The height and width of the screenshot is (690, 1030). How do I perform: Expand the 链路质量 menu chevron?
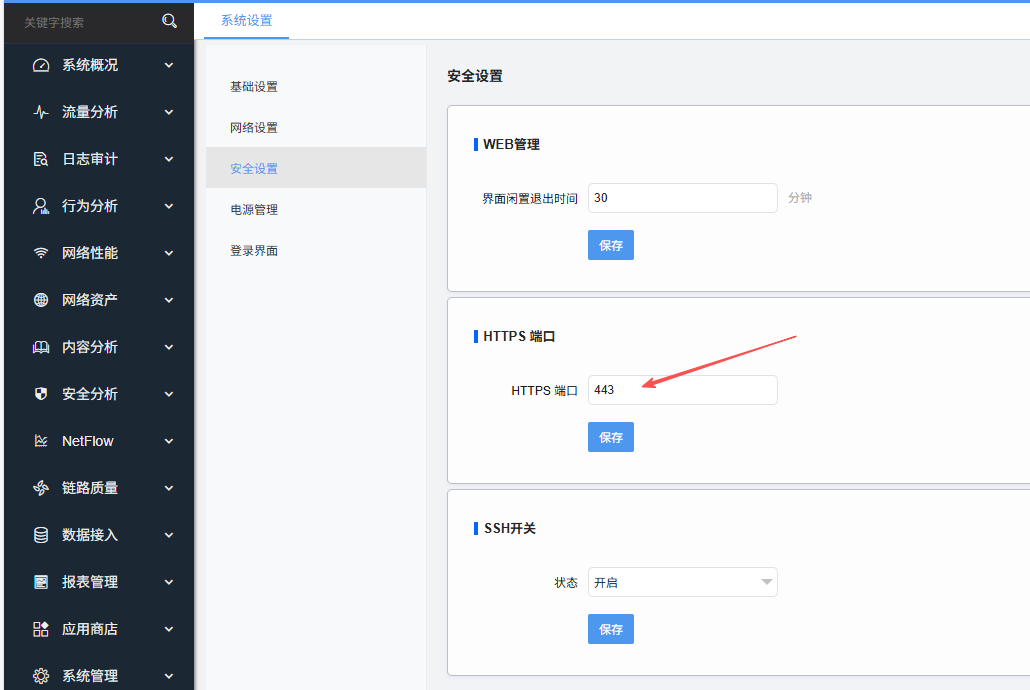169,488
